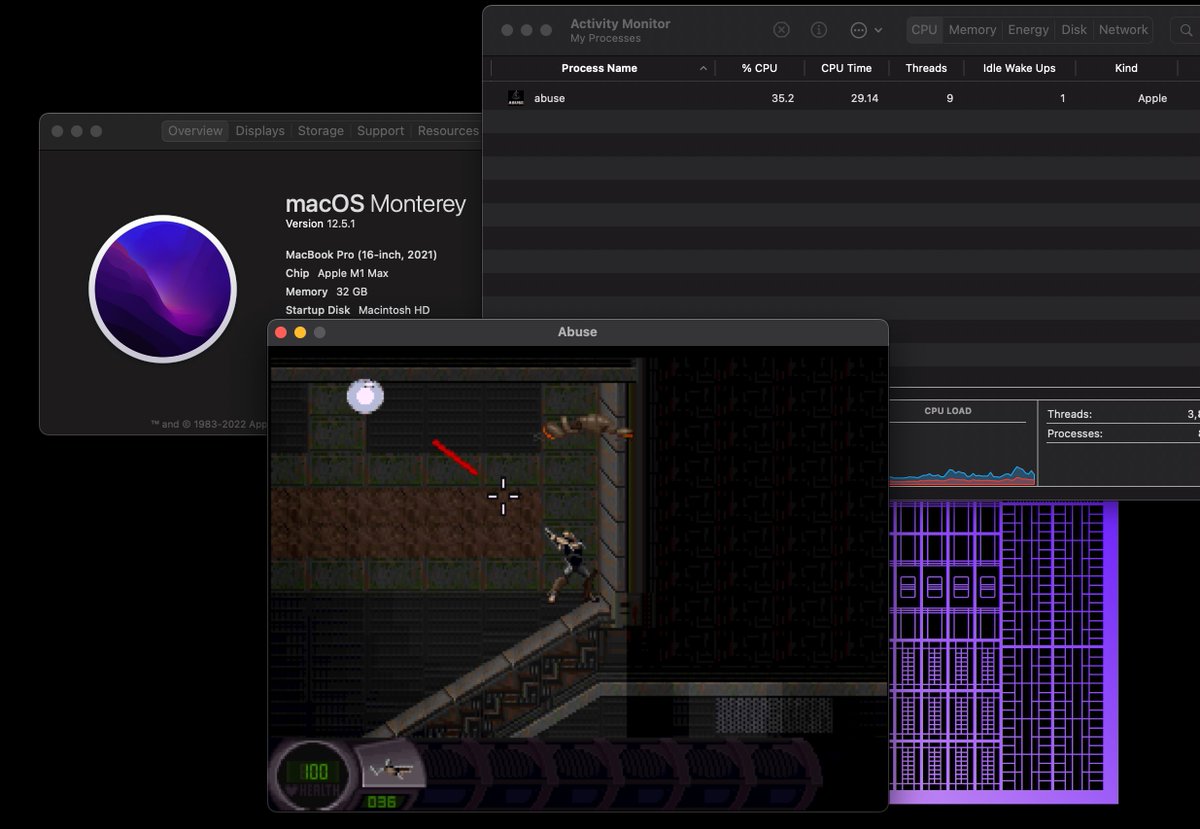
Task: Select the Overview tab in About This Mac
Action: (195, 131)
